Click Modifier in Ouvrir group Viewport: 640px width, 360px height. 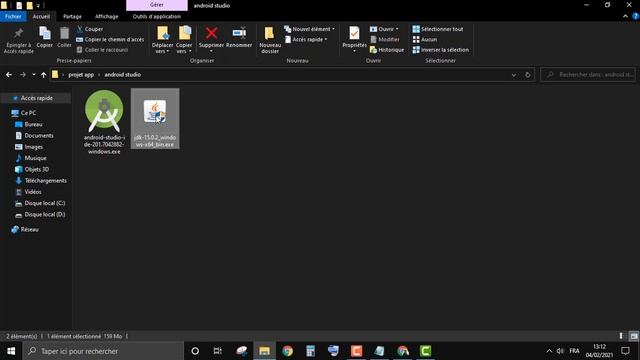(x=384, y=40)
